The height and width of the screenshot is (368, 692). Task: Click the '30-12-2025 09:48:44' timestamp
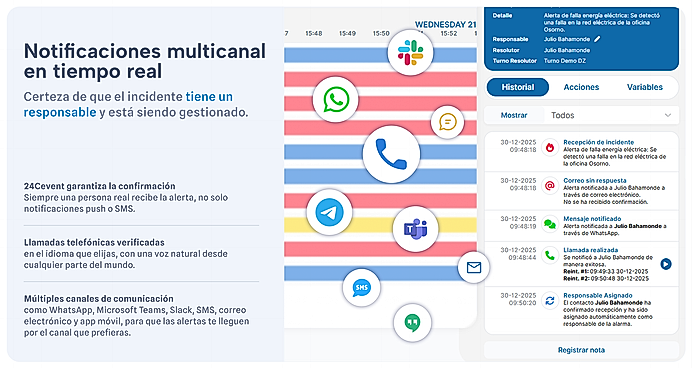pos(518,253)
